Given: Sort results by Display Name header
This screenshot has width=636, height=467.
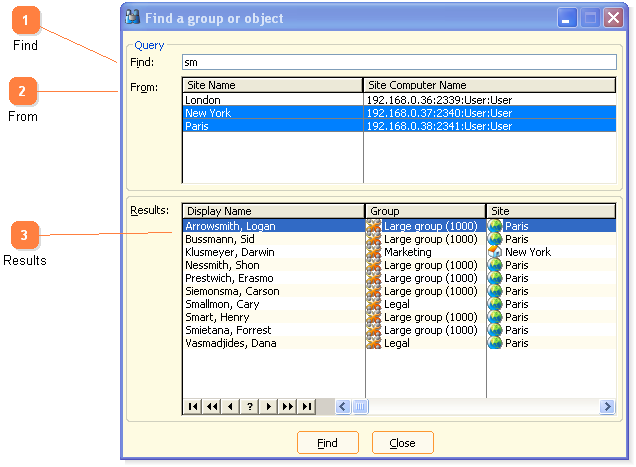Looking at the screenshot, I should [273, 211].
